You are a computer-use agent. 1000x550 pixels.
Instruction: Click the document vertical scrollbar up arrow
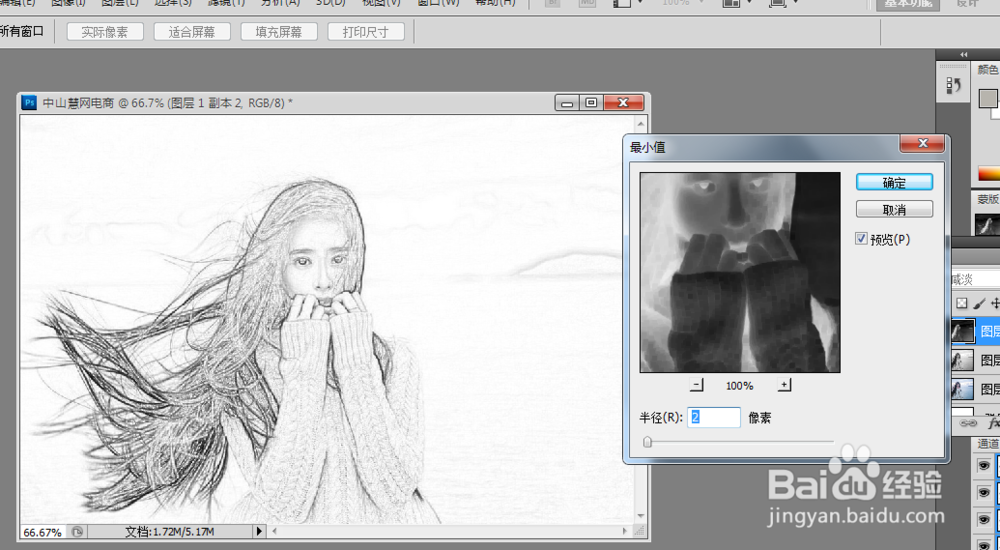[x=641, y=123]
